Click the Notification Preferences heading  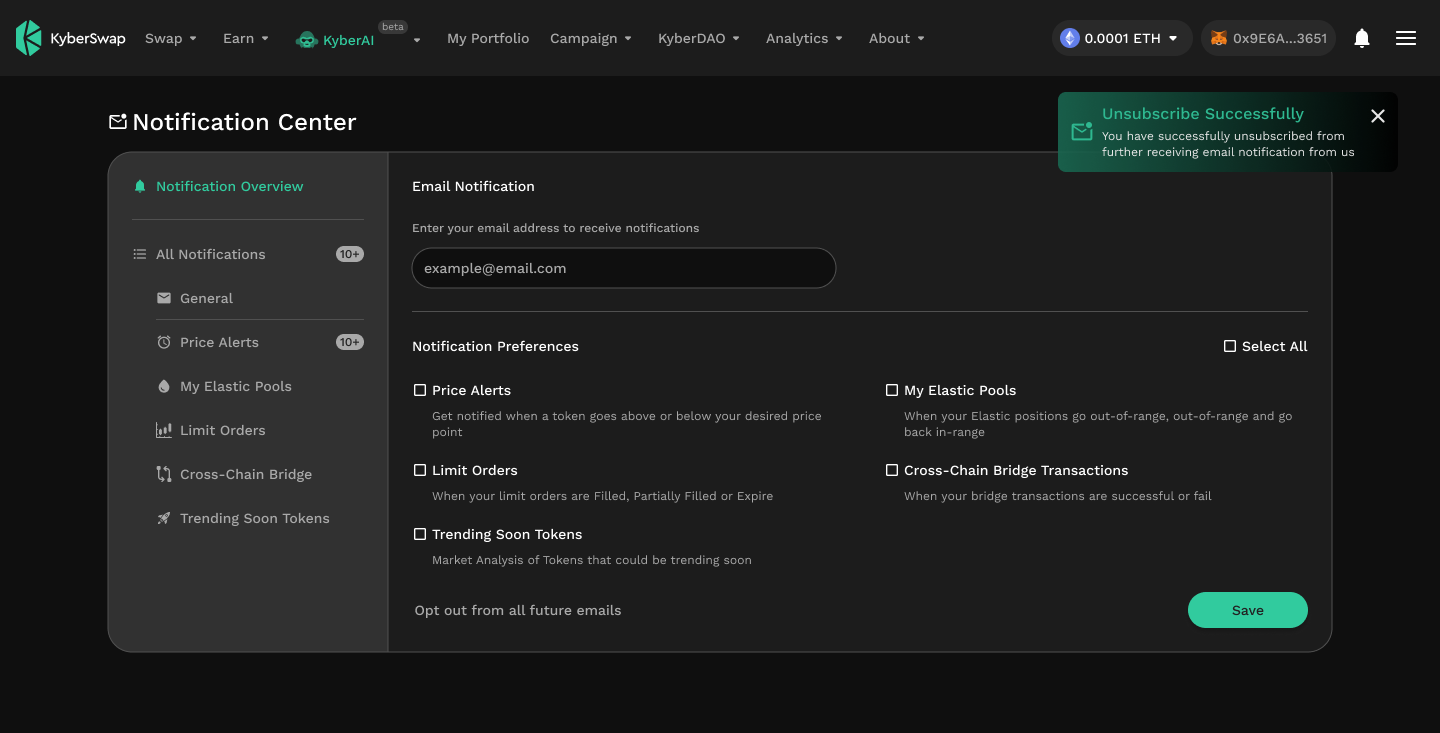[495, 346]
